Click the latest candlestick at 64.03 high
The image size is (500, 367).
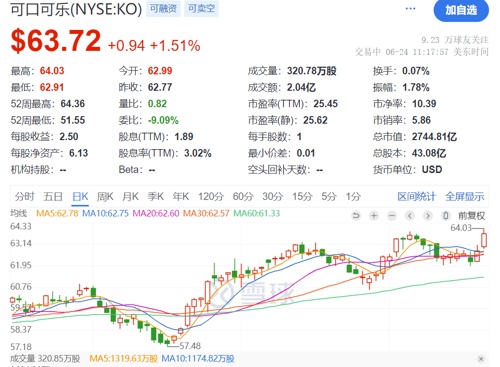[484, 240]
